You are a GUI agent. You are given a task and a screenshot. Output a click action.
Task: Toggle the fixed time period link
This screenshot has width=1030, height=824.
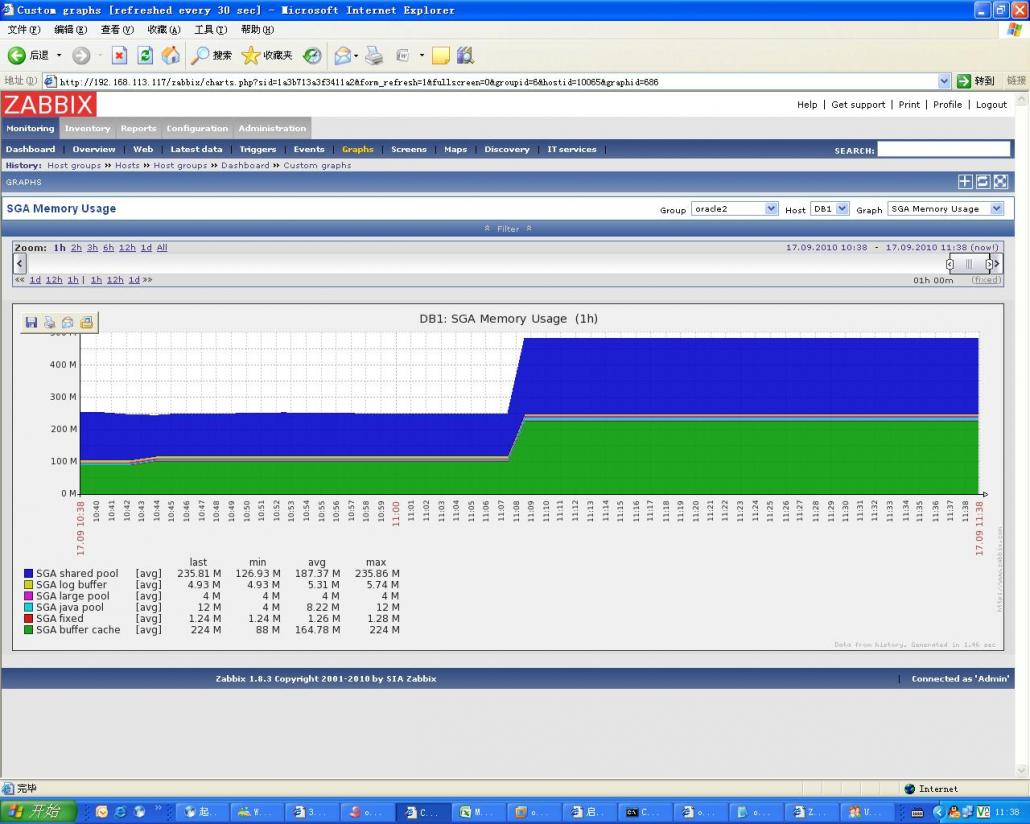coord(986,280)
